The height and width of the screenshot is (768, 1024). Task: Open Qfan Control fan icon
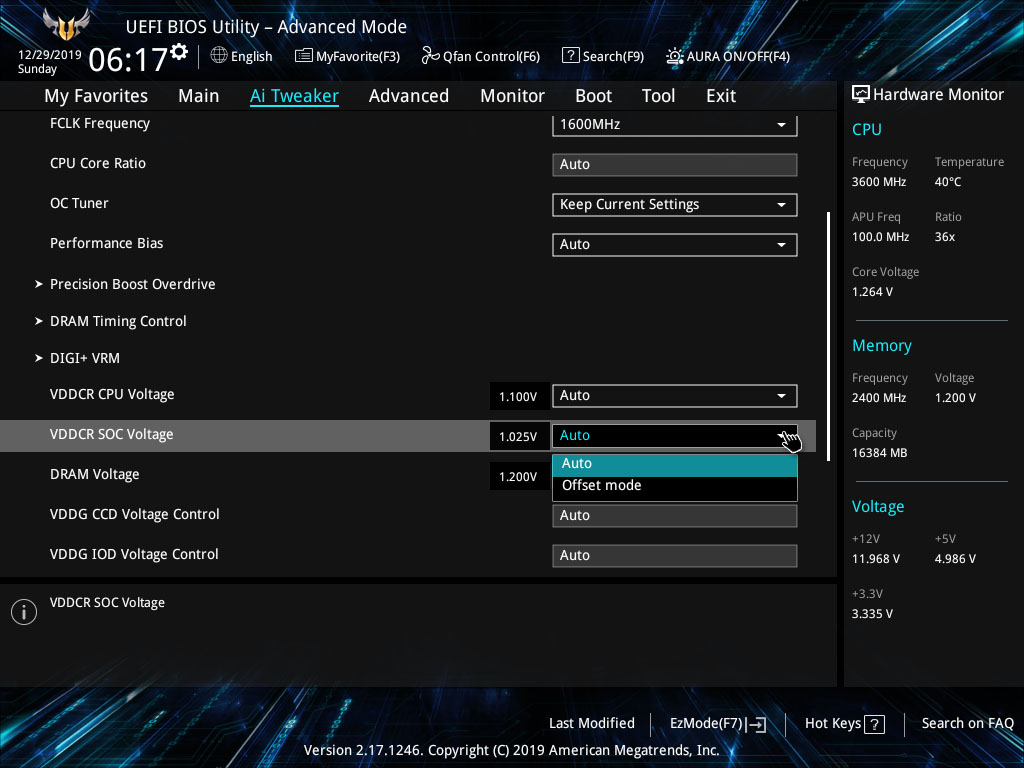pos(430,56)
